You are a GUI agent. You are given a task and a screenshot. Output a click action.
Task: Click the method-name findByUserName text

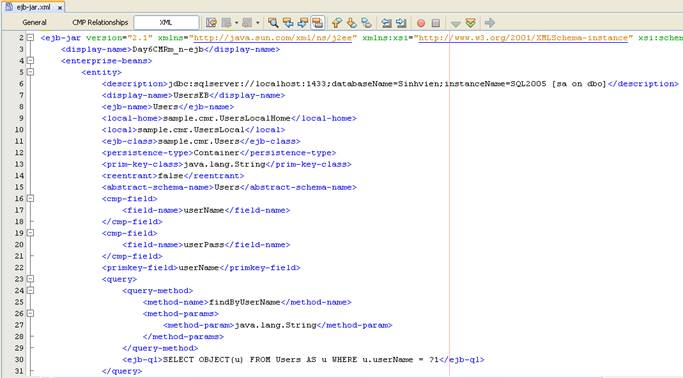coord(244,302)
